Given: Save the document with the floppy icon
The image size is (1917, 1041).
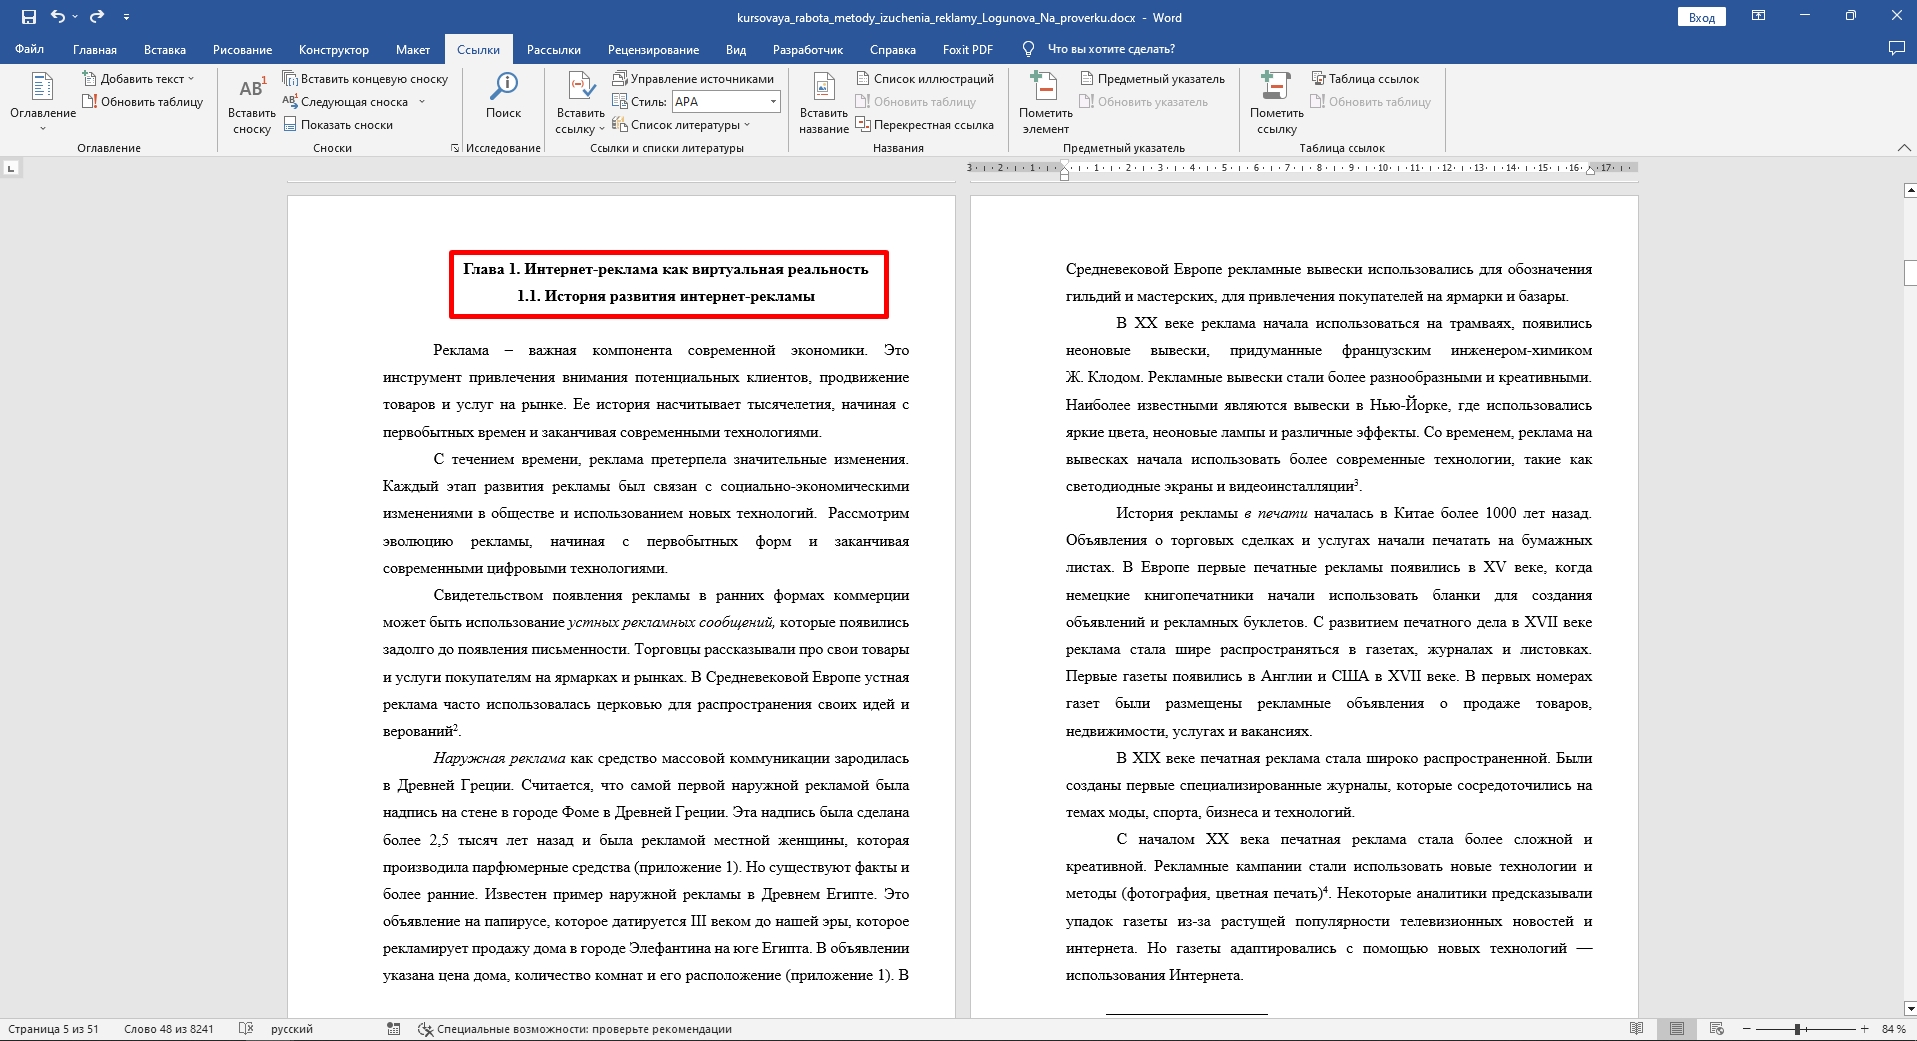Looking at the screenshot, I should 28,17.
